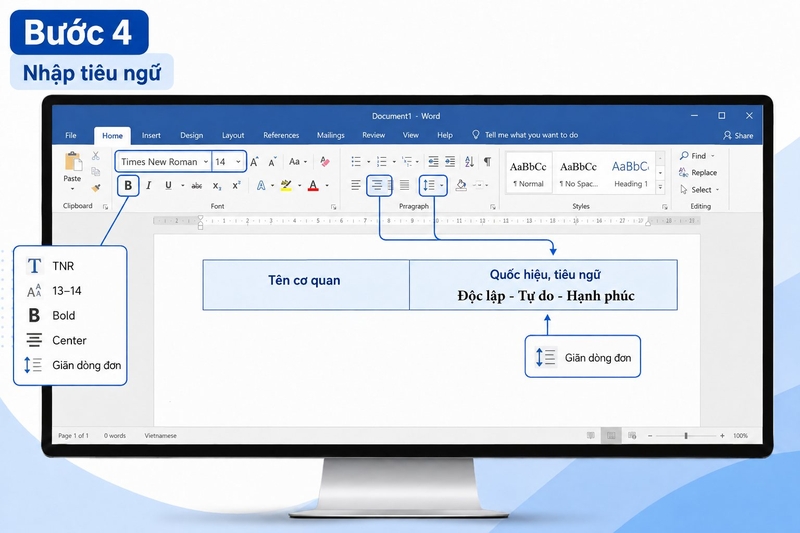Apply superscript formatting
This screenshot has width=800, height=533.
point(236,185)
